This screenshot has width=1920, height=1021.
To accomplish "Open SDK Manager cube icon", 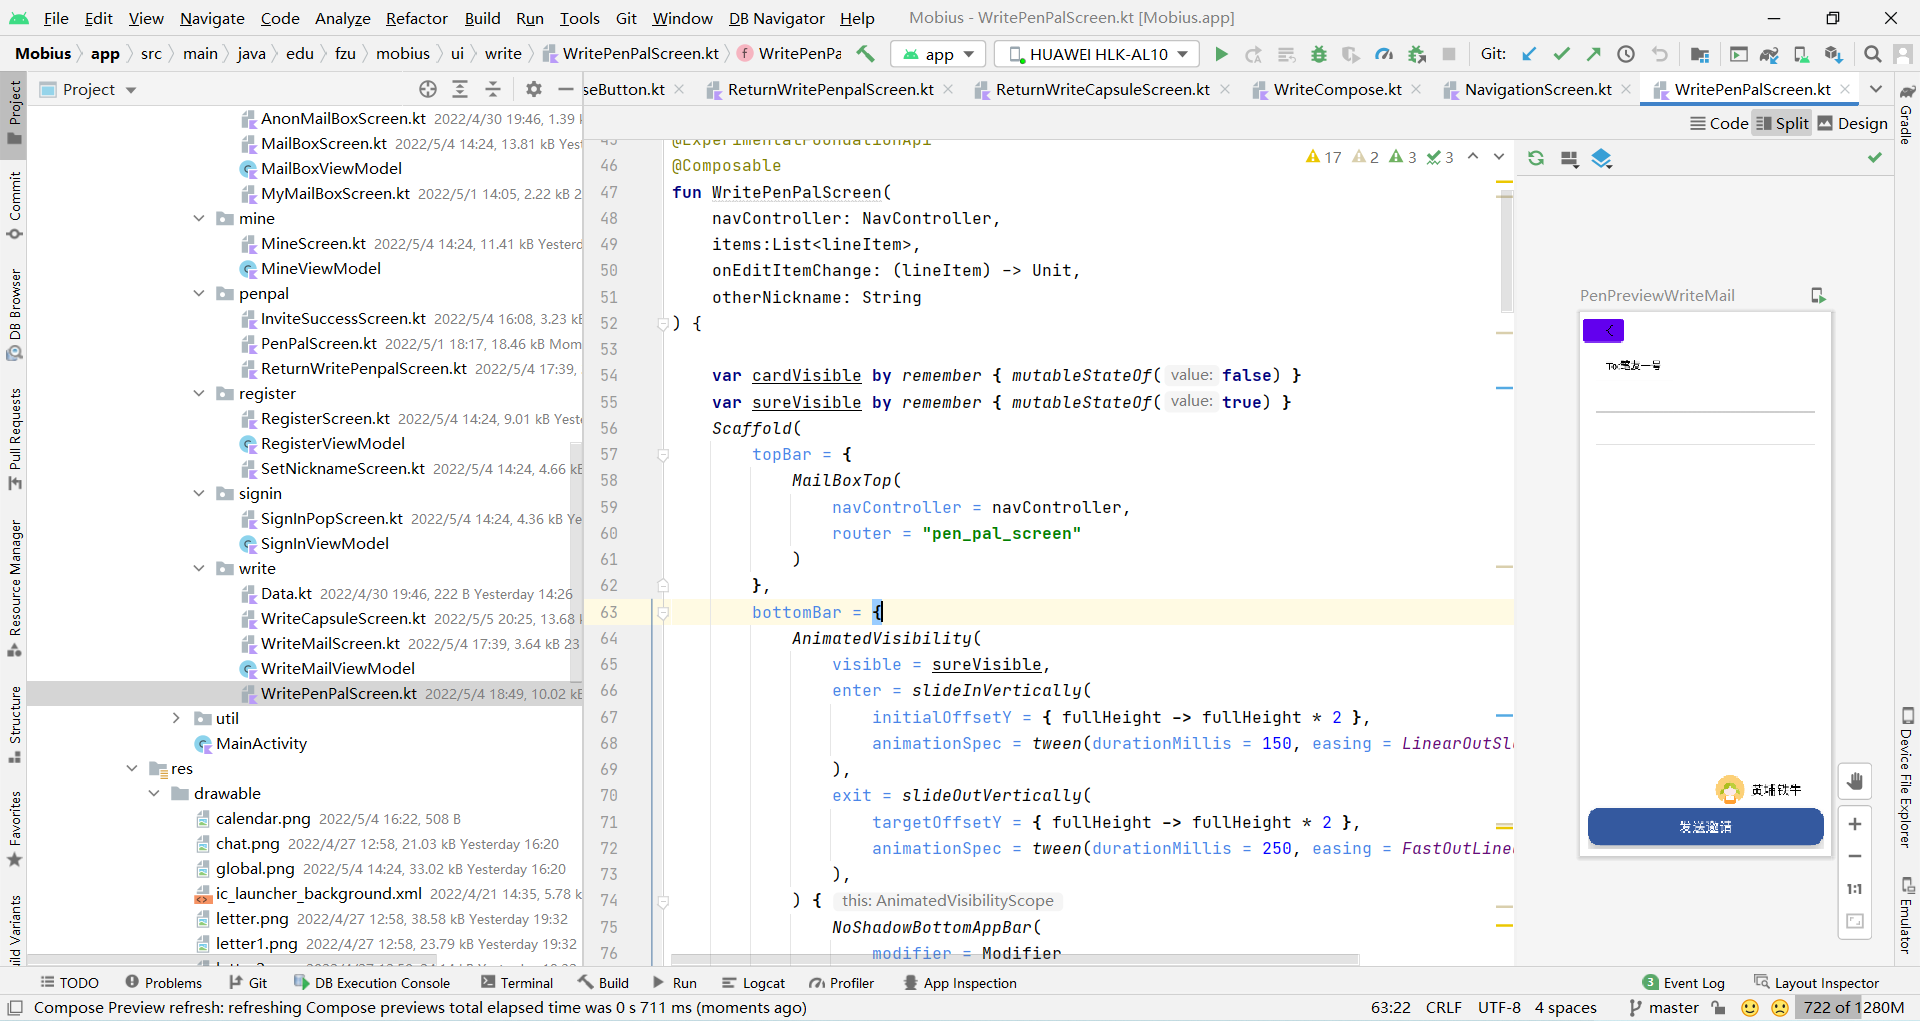I will coord(1833,54).
